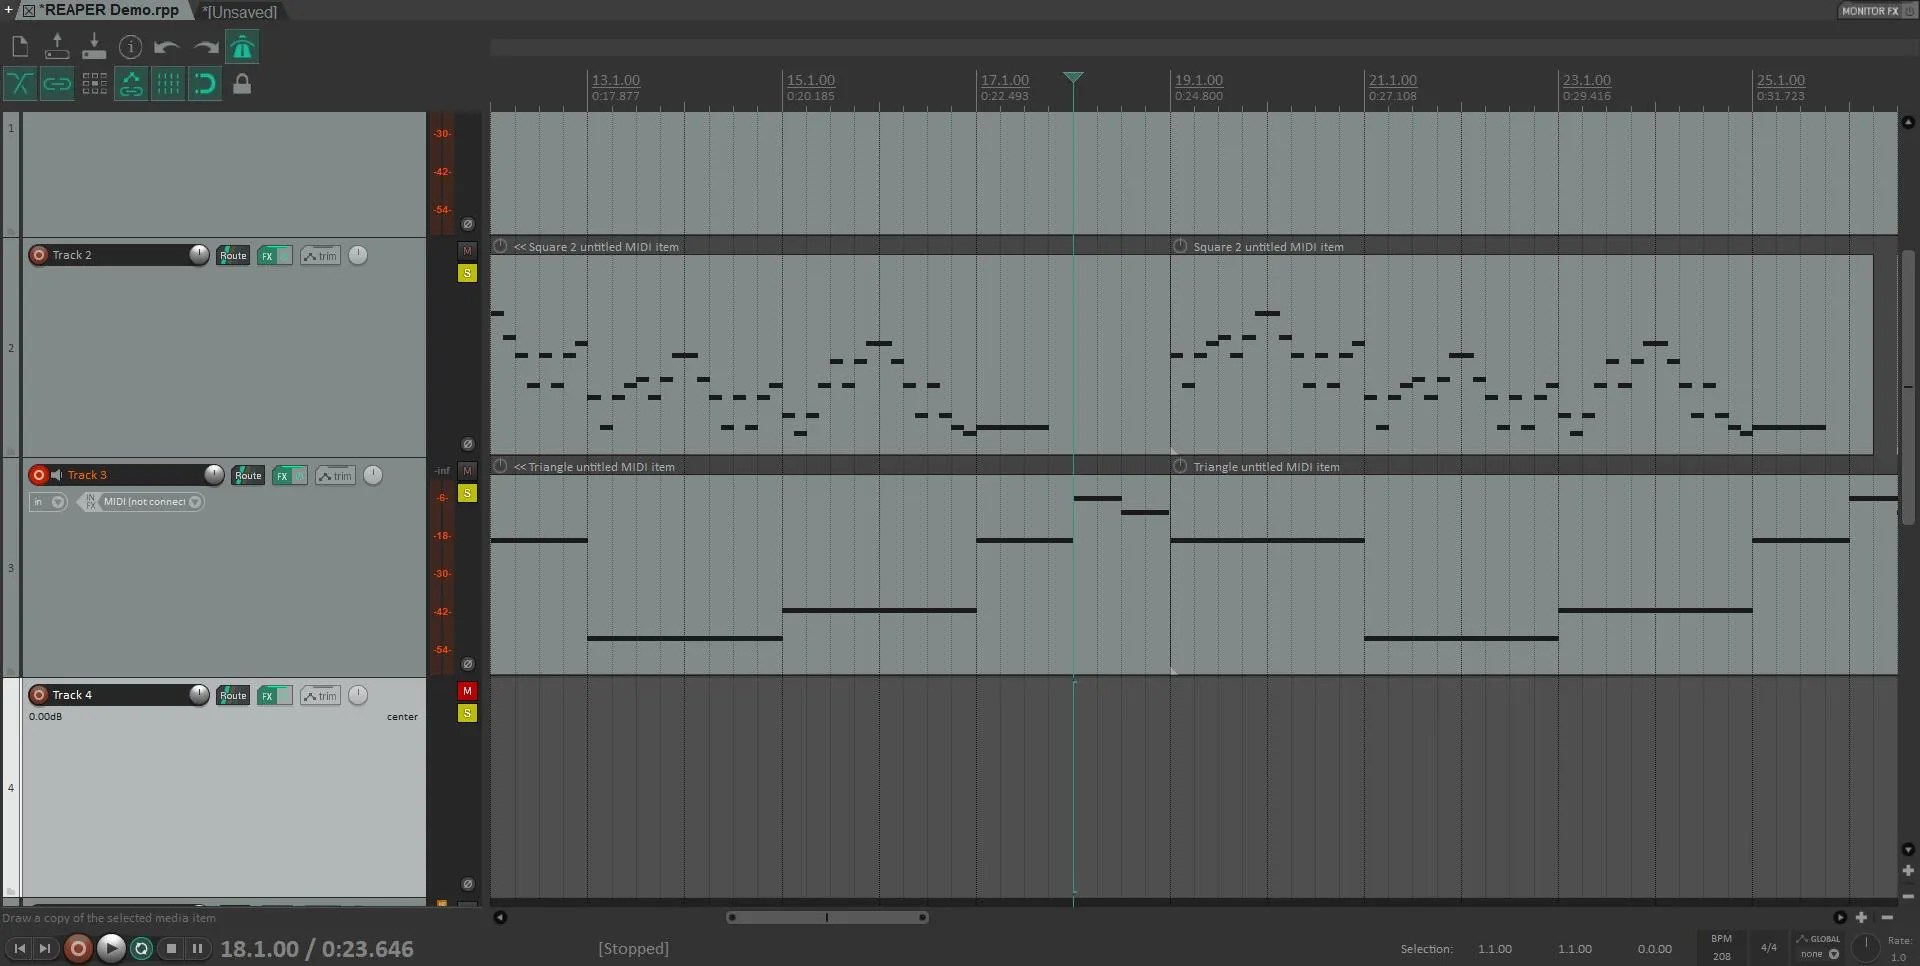Mute Track 2 with its M button
Screen dimensions: 1920x966
[467, 251]
